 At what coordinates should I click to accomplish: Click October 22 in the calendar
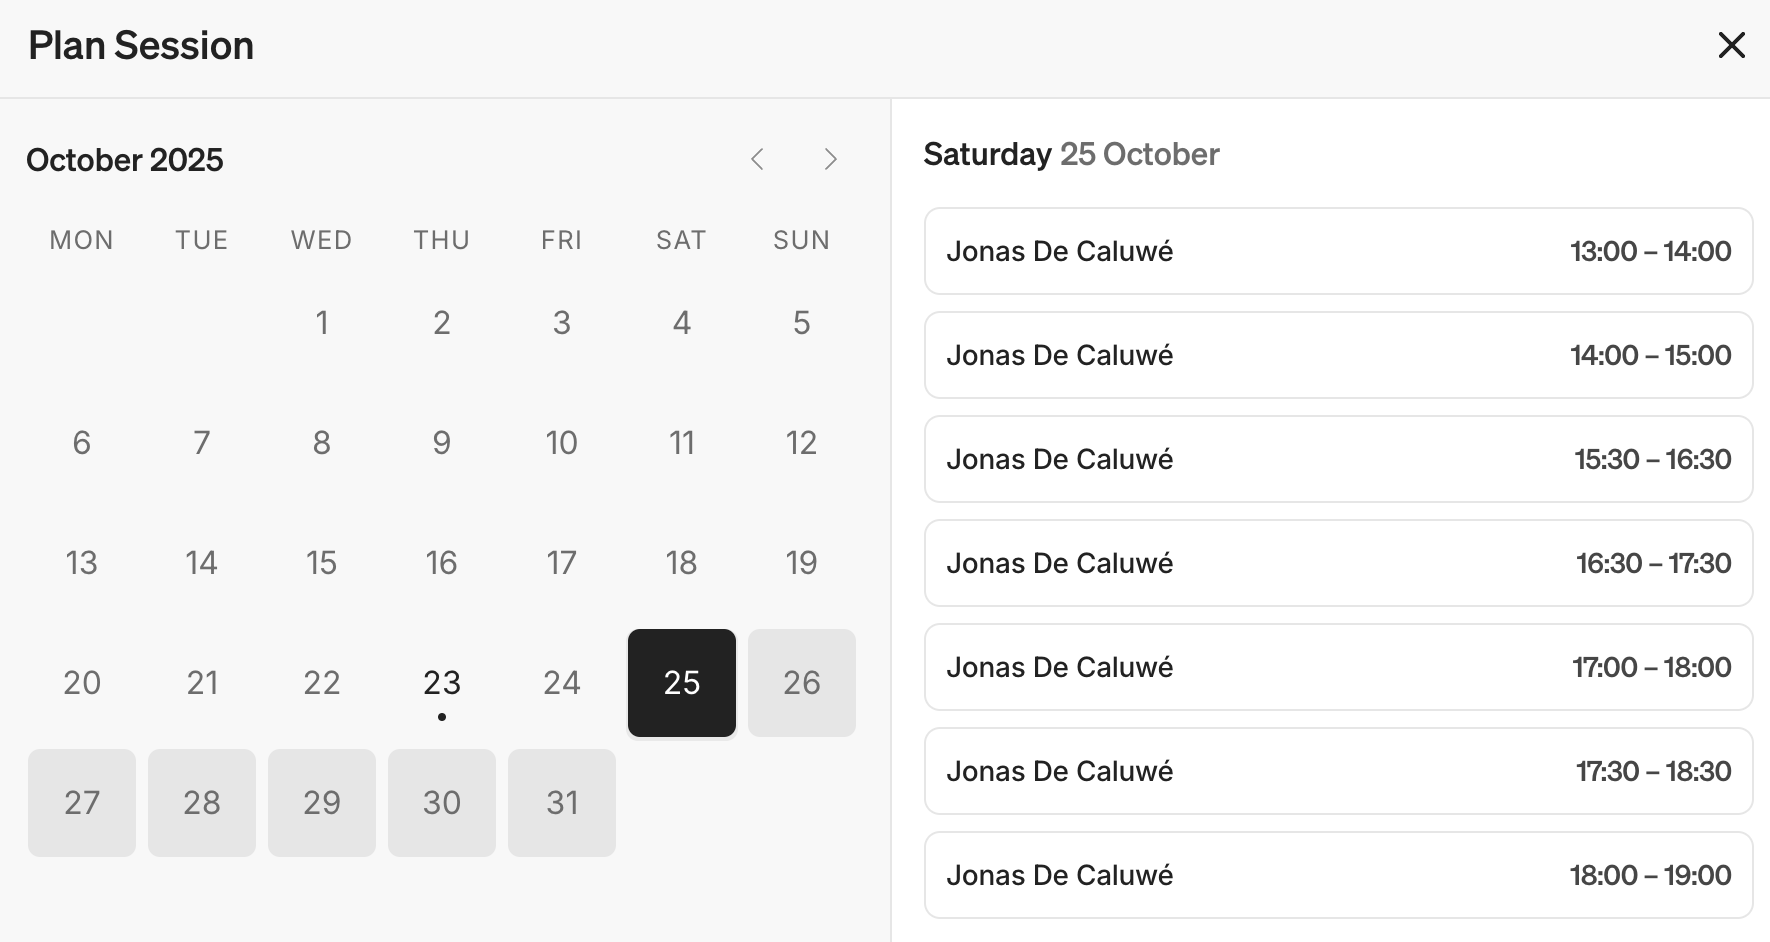(x=322, y=683)
